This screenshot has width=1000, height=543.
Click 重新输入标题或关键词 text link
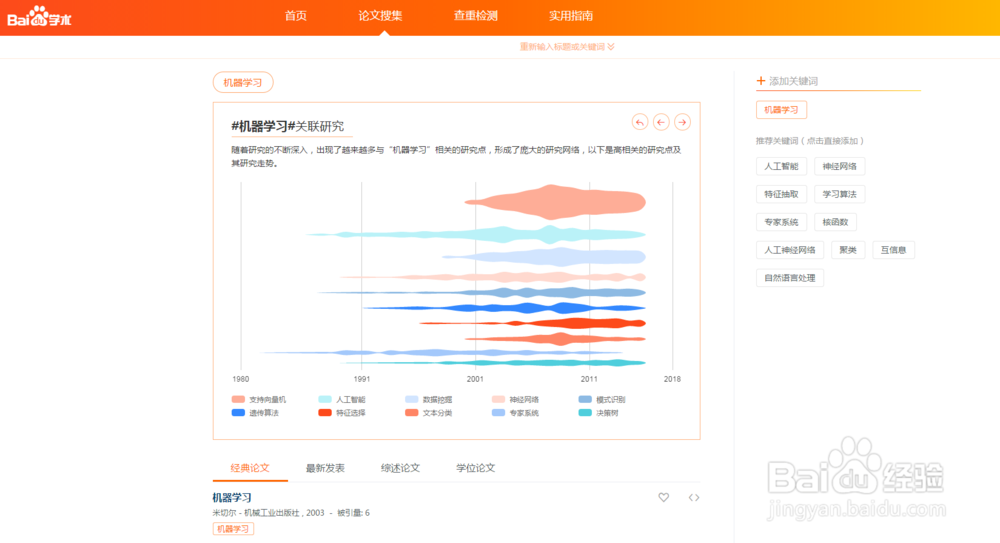(x=562, y=47)
